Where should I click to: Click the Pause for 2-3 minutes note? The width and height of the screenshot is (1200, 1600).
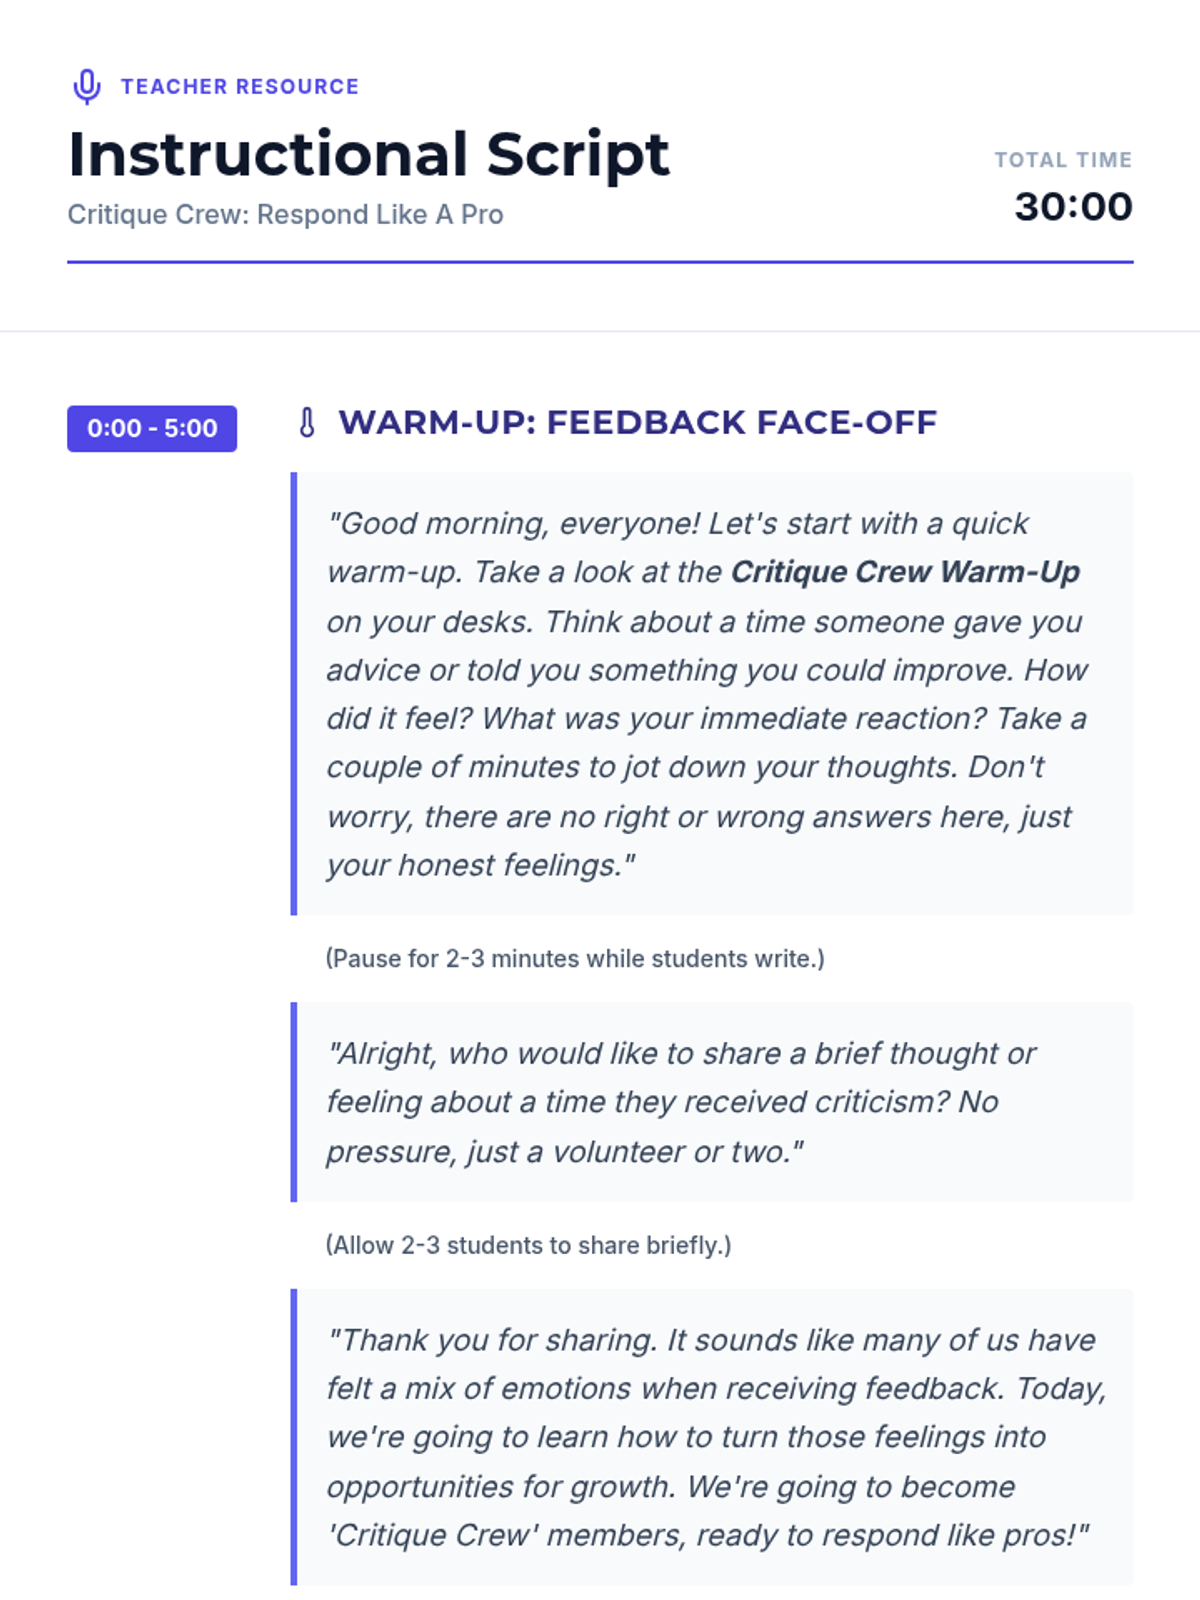click(x=575, y=958)
